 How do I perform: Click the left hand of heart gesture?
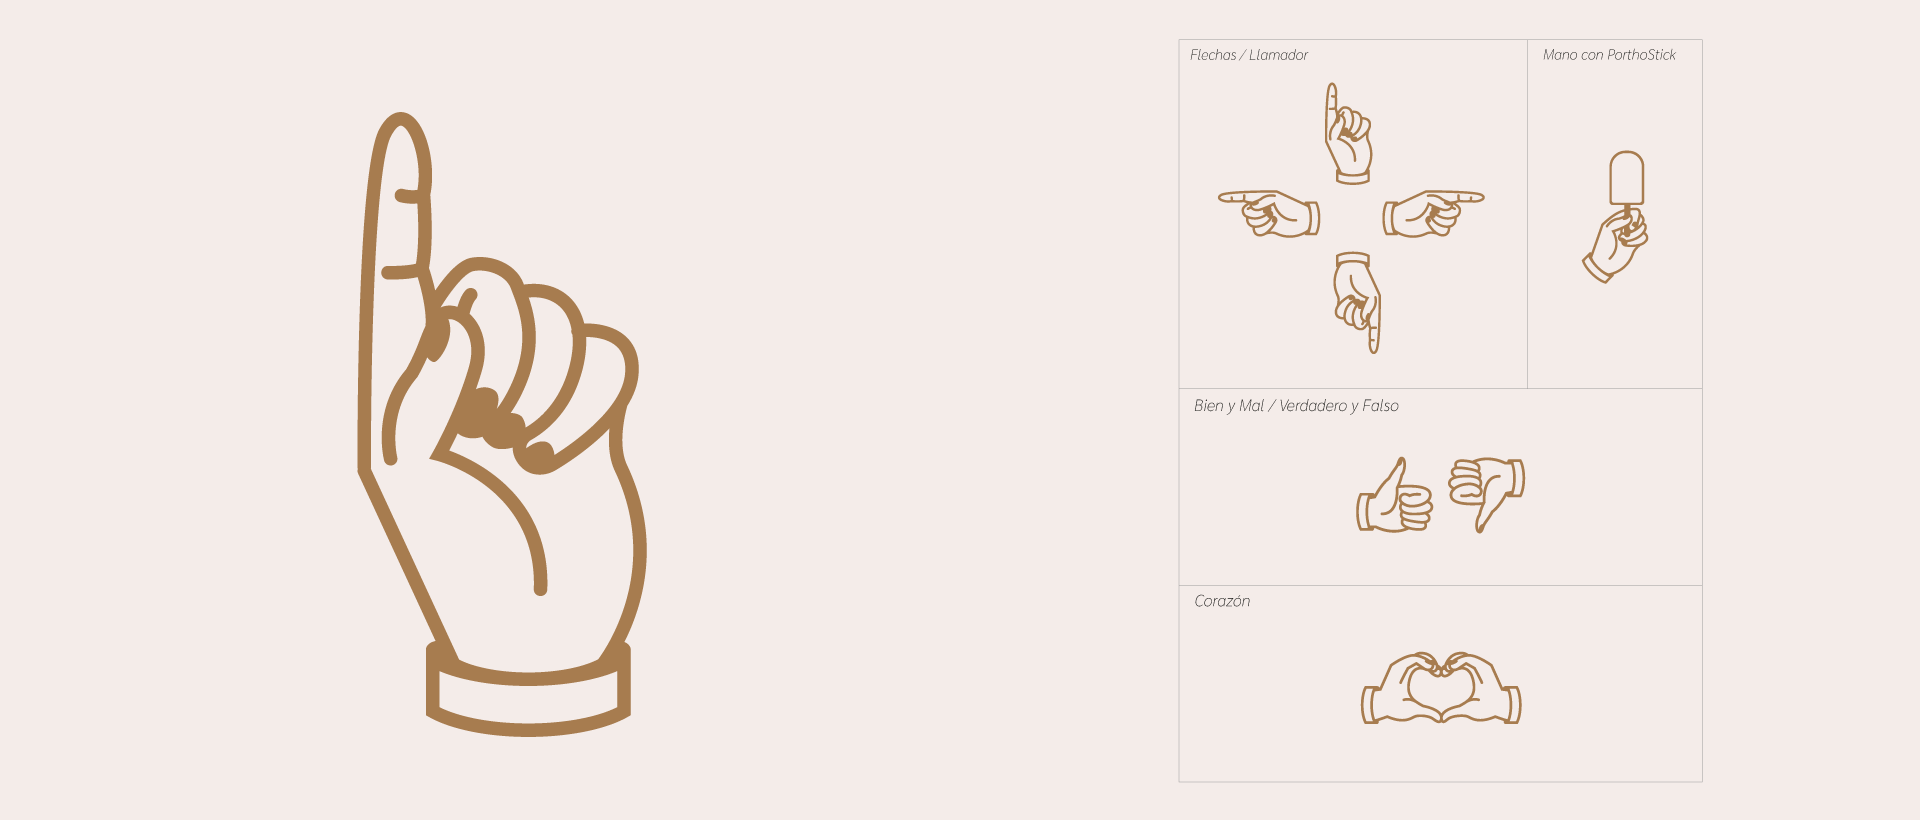point(1400,688)
